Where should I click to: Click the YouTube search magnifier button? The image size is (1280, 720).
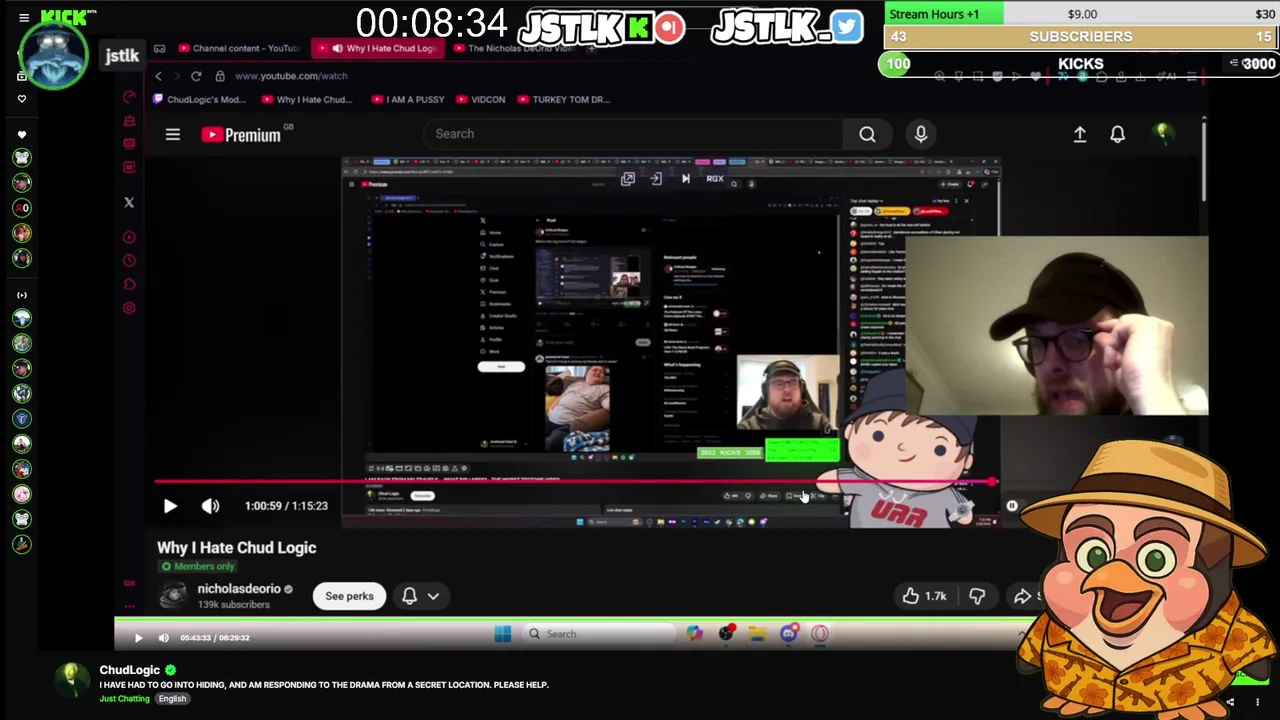click(x=867, y=134)
